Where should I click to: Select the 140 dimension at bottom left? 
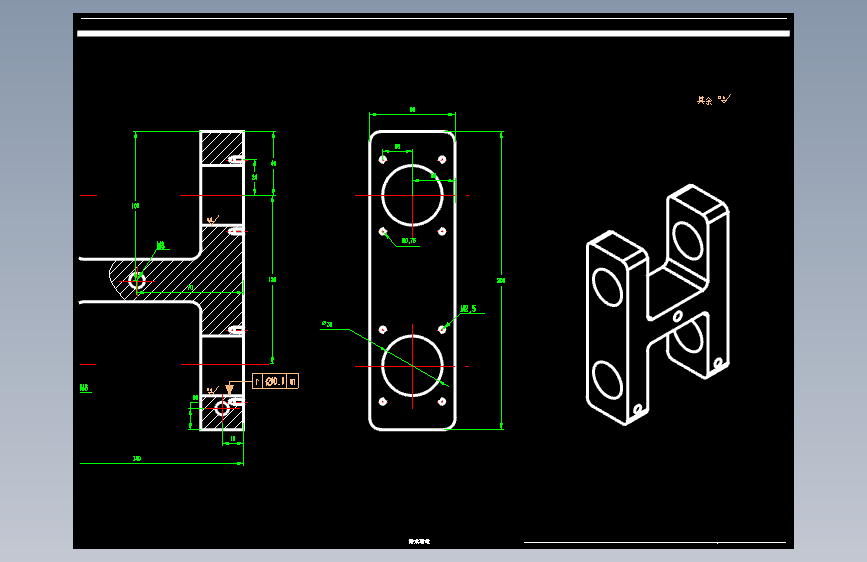[137, 459]
